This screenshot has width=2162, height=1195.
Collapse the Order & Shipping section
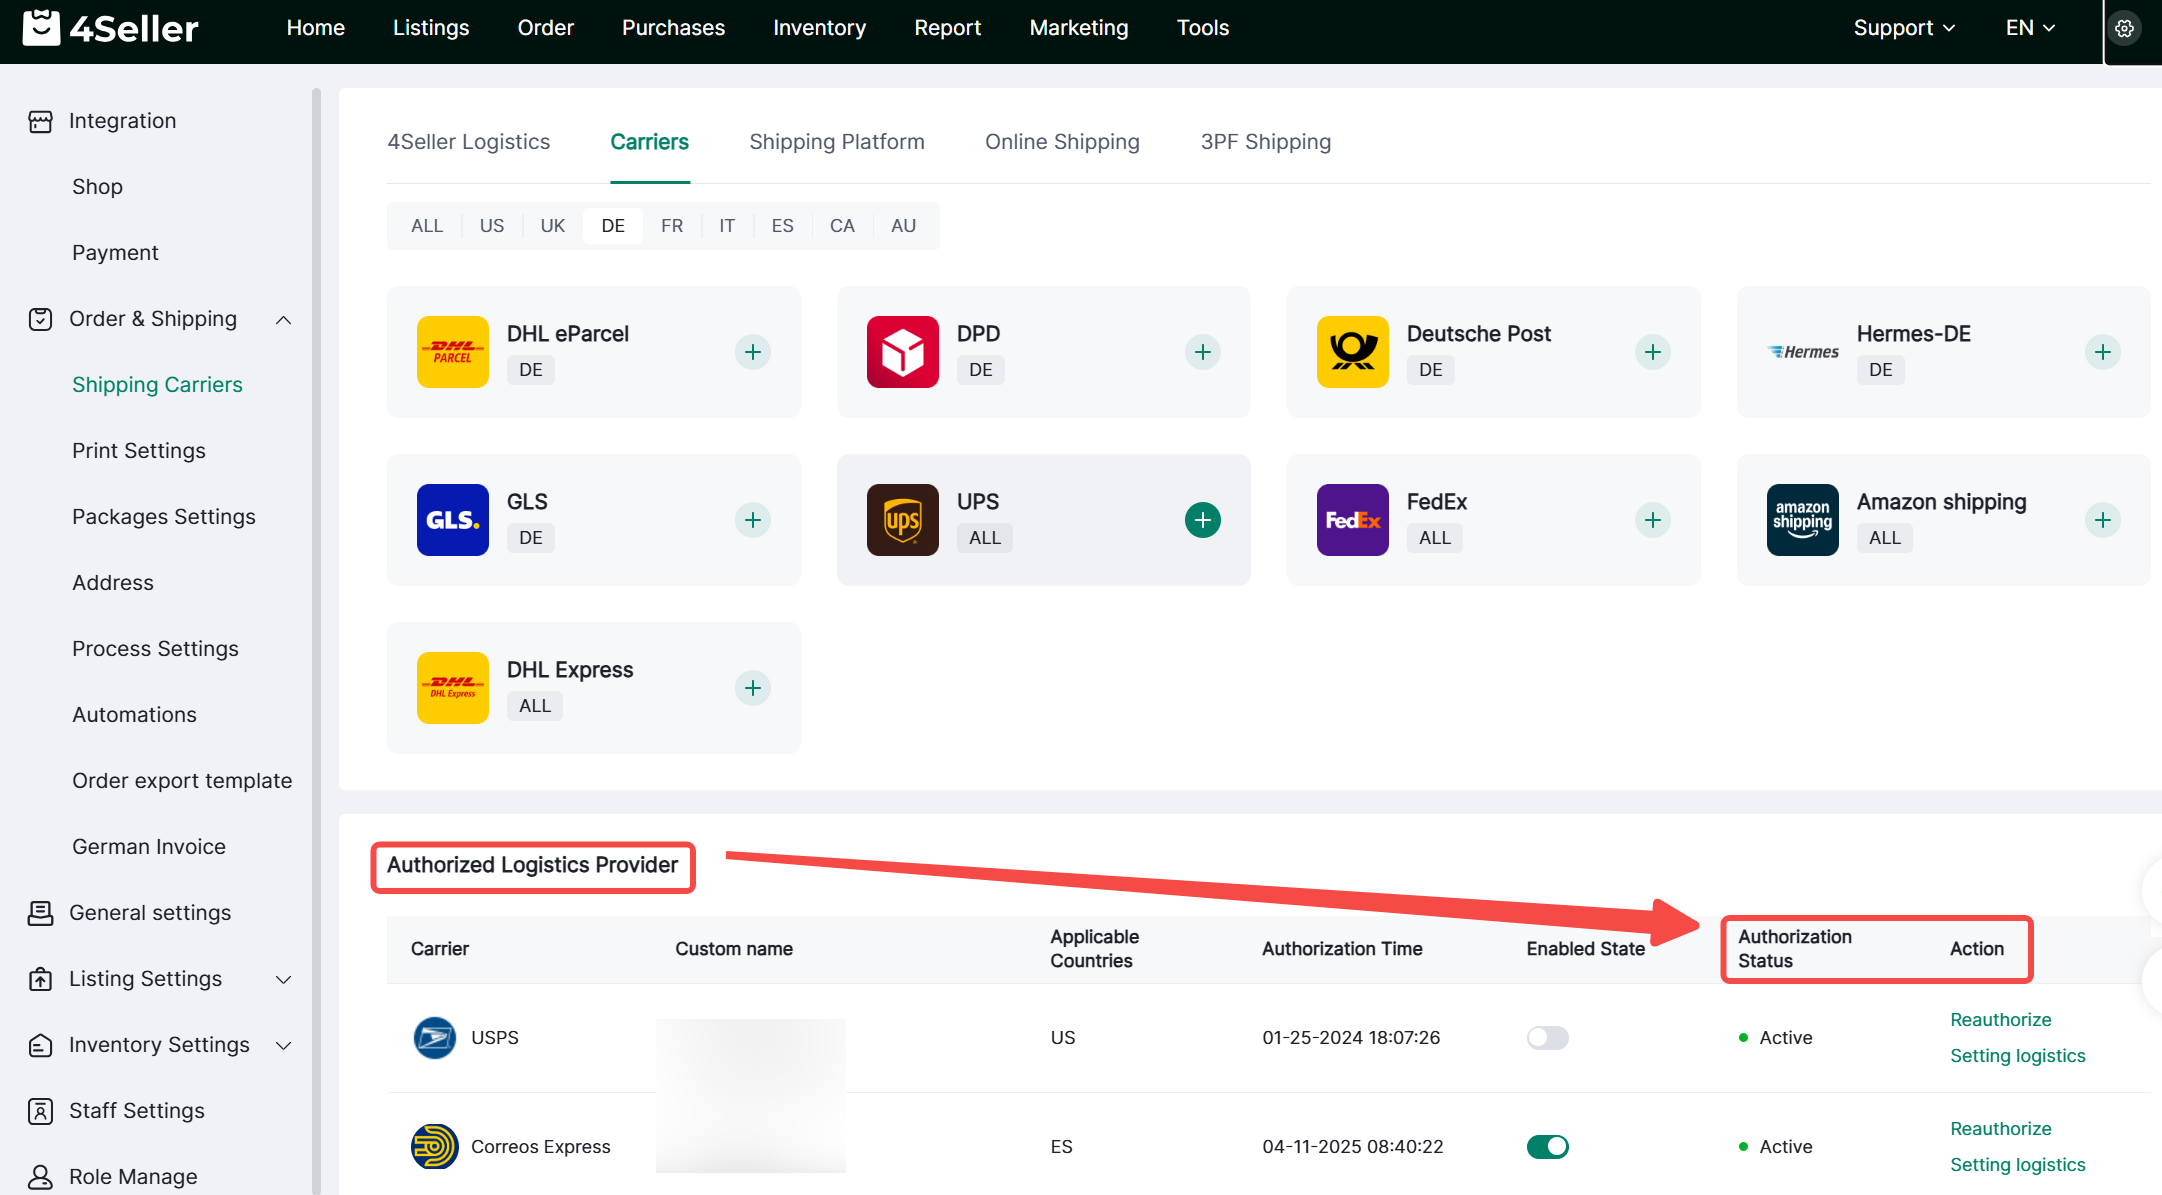[x=283, y=320]
